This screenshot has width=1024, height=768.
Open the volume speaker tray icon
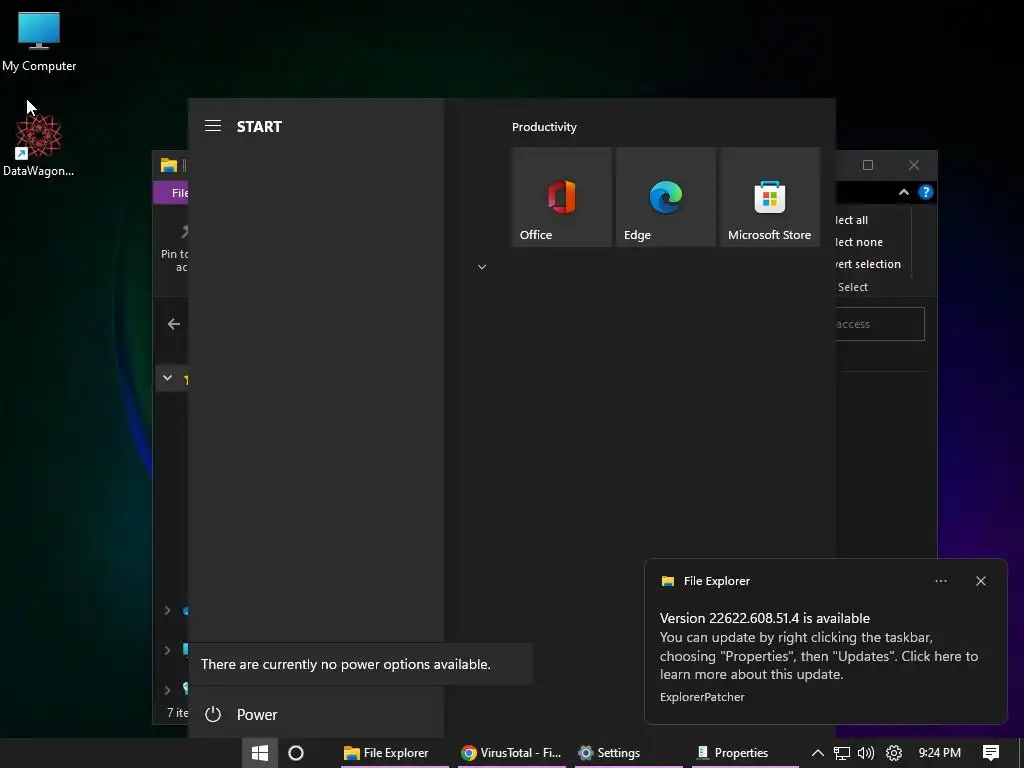tap(866, 753)
